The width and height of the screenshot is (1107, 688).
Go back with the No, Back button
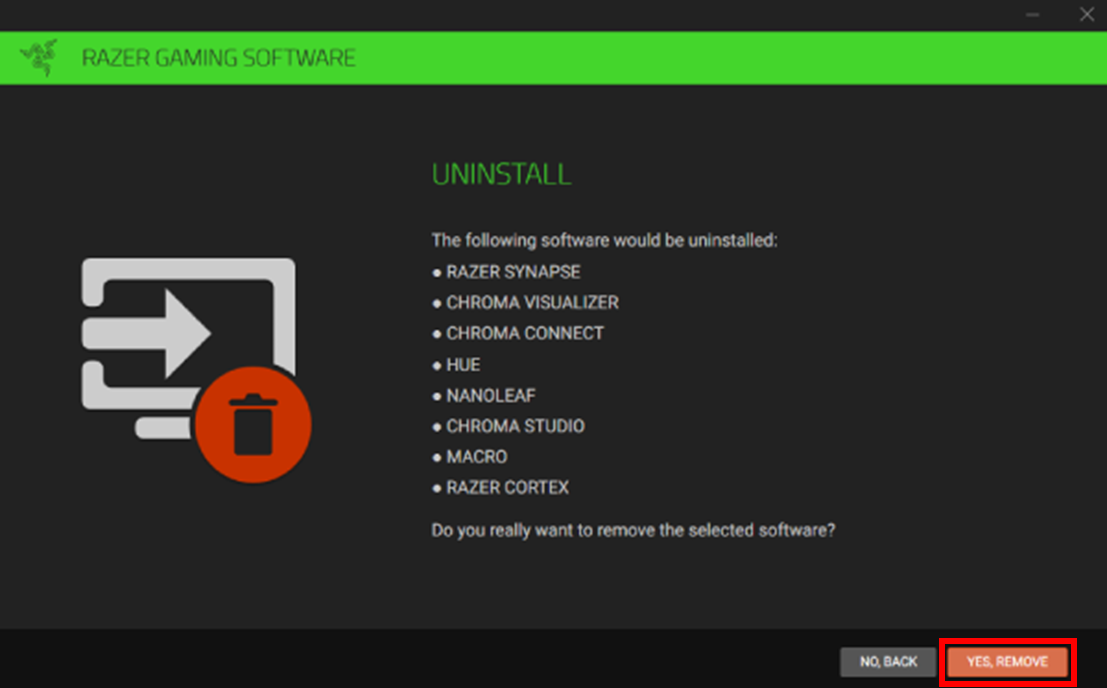(x=888, y=662)
